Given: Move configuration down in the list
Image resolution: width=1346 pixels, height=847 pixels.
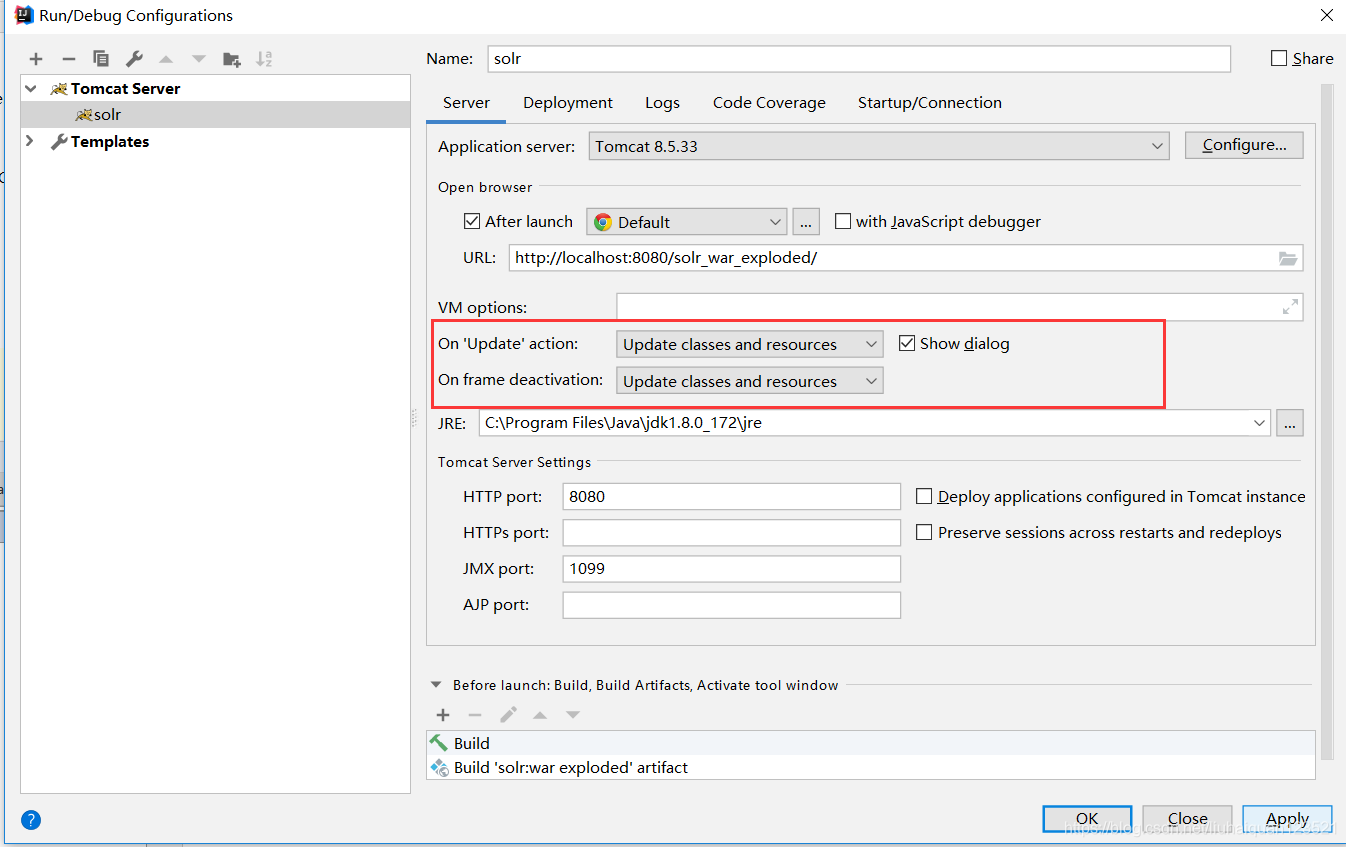Looking at the screenshot, I should (x=199, y=59).
